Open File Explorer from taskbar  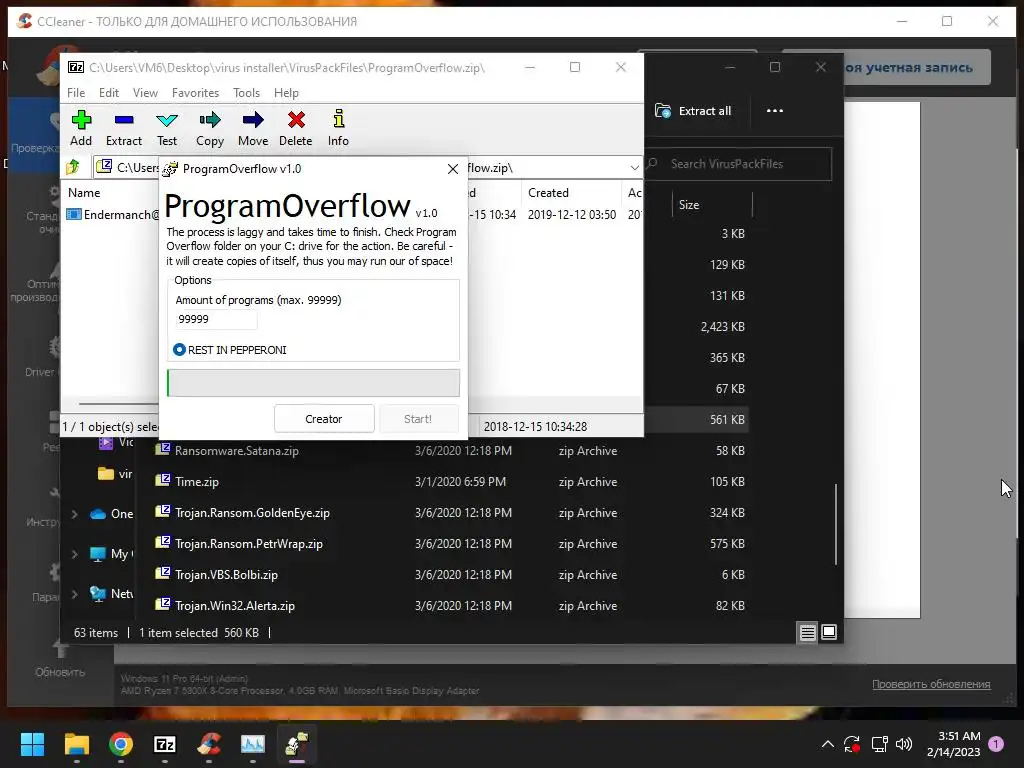76,744
